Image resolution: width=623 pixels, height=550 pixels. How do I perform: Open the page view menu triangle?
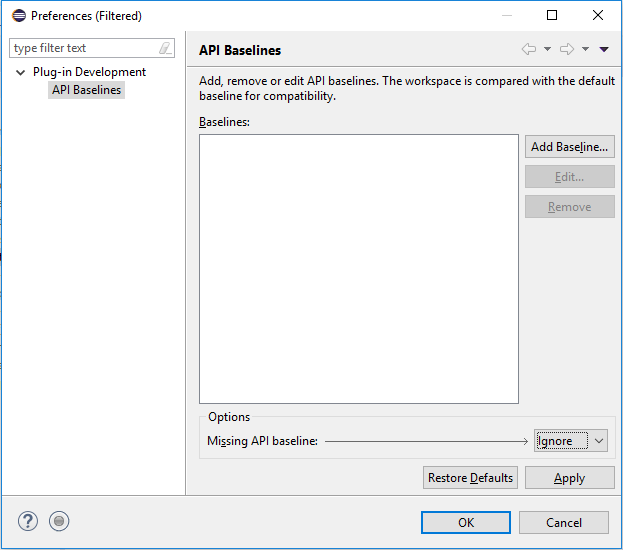(604, 49)
